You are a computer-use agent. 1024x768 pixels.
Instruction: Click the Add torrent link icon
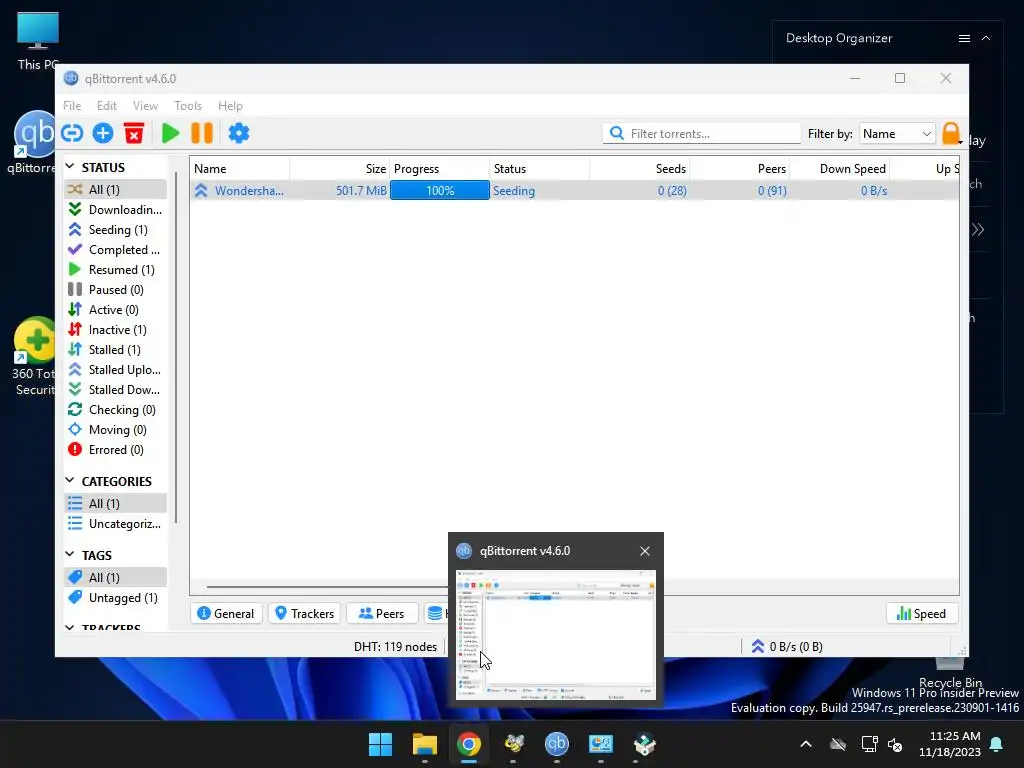72,133
